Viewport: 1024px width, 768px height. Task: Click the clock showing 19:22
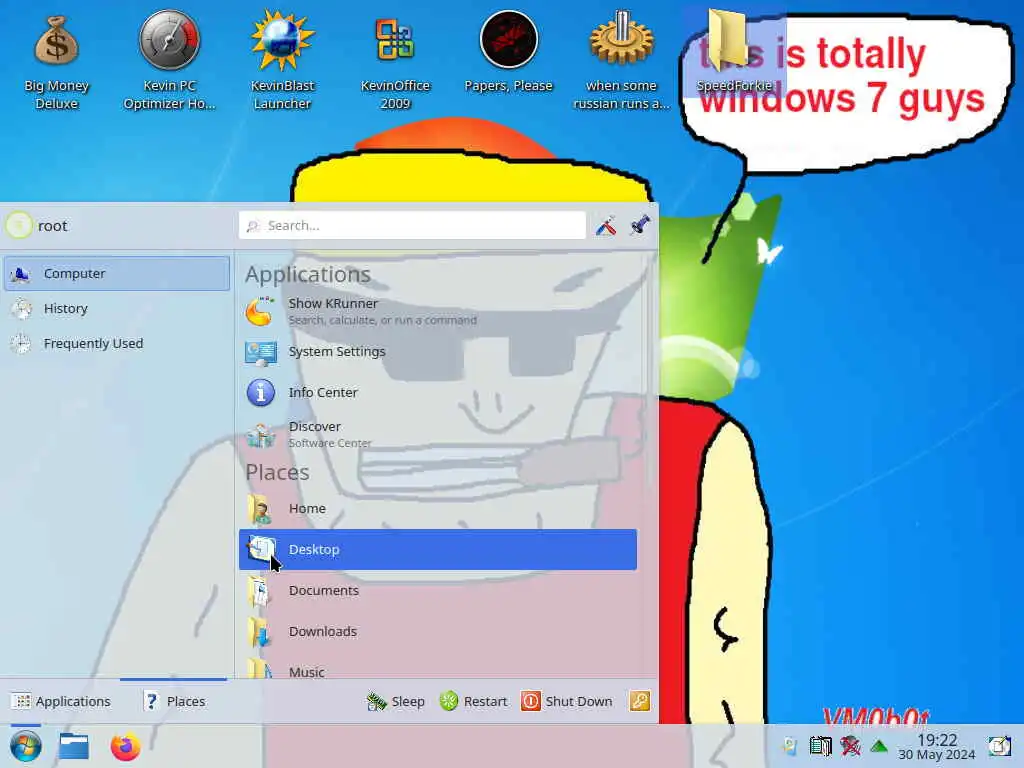(936, 746)
